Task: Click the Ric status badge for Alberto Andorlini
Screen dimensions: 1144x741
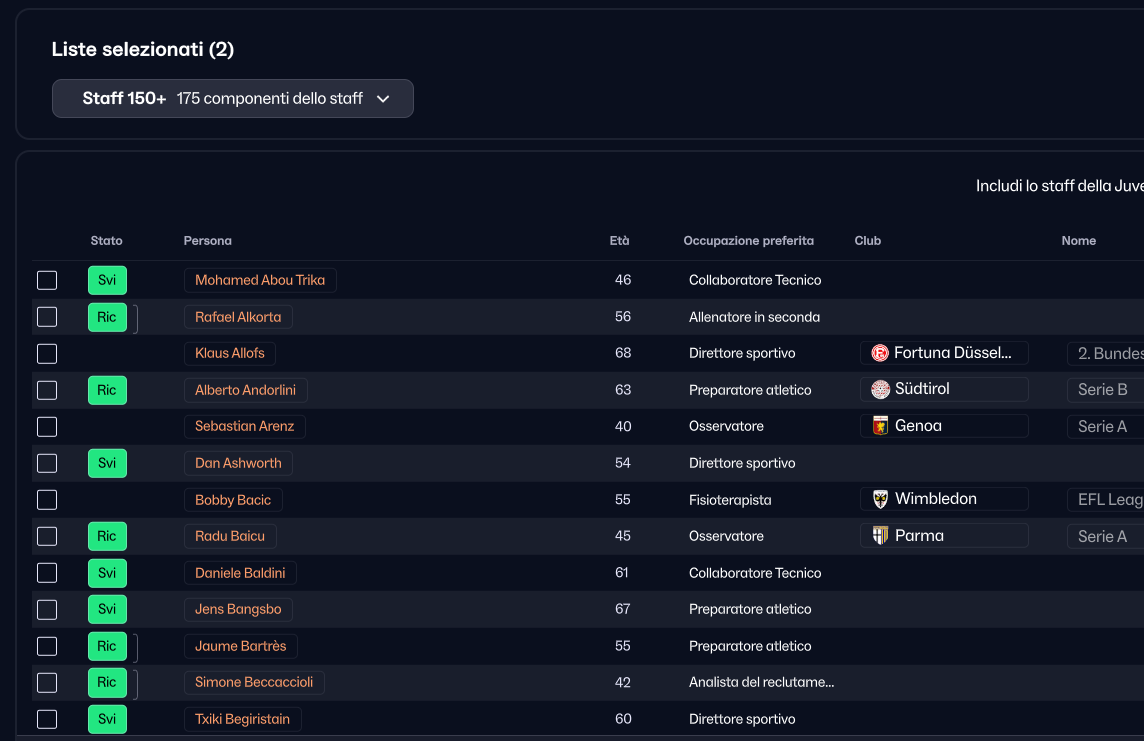Action: pyautogui.click(x=107, y=390)
